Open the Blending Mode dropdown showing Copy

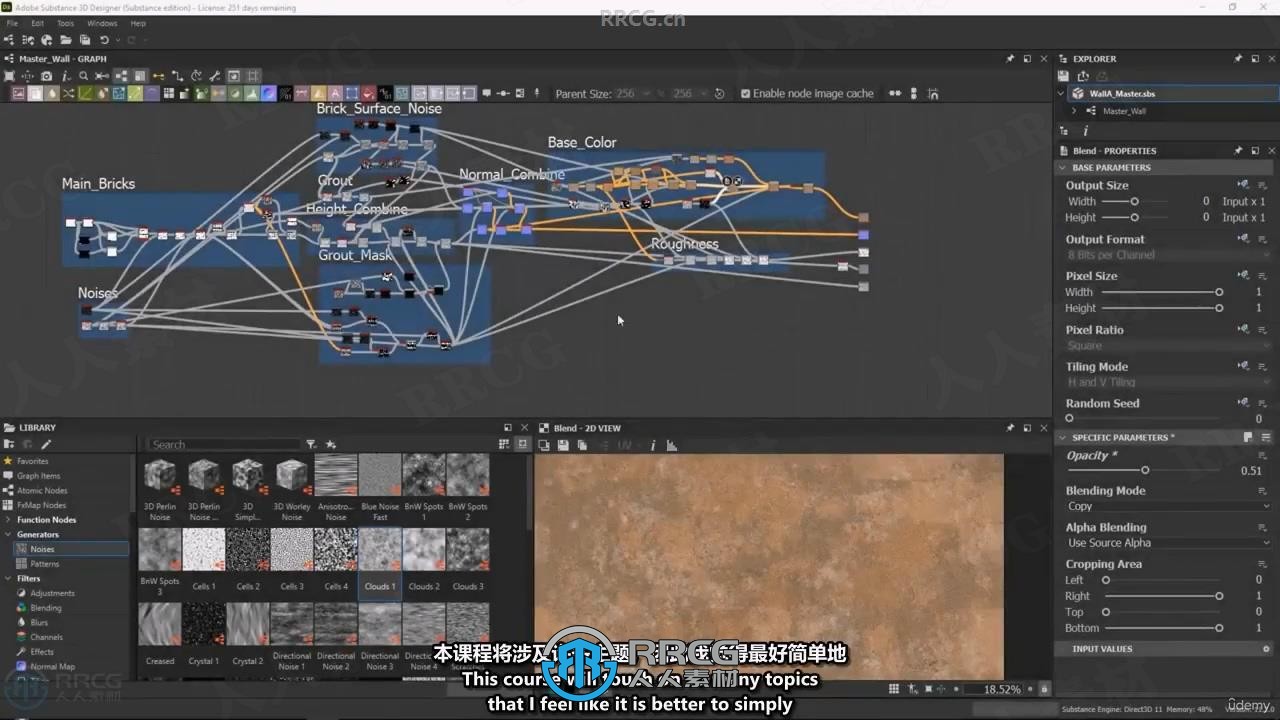[x=1167, y=506]
